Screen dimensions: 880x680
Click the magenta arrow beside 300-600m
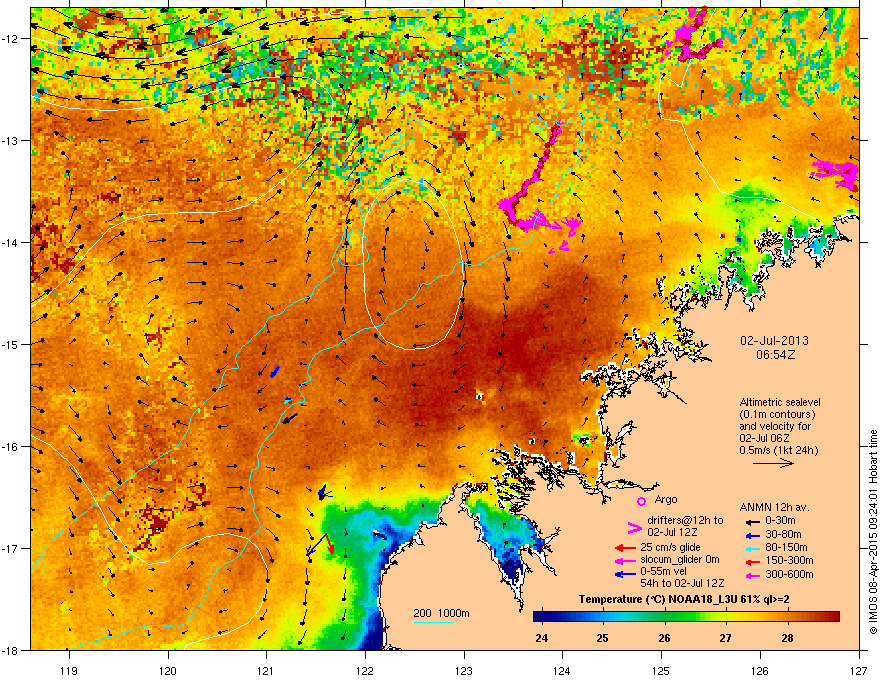click(753, 575)
